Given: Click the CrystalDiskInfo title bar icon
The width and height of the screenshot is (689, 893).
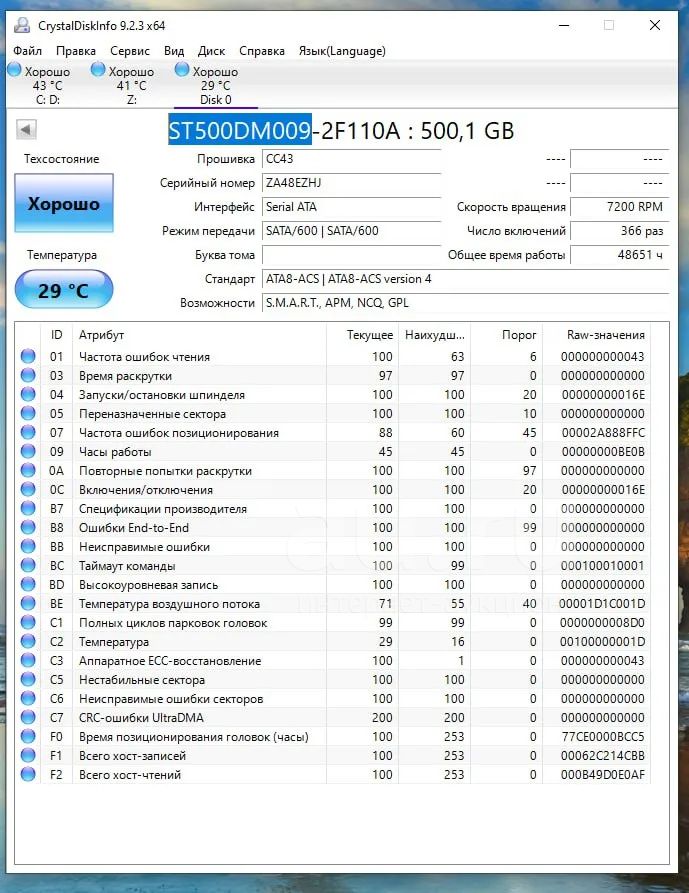Looking at the screenshot, I should [22, 25].
